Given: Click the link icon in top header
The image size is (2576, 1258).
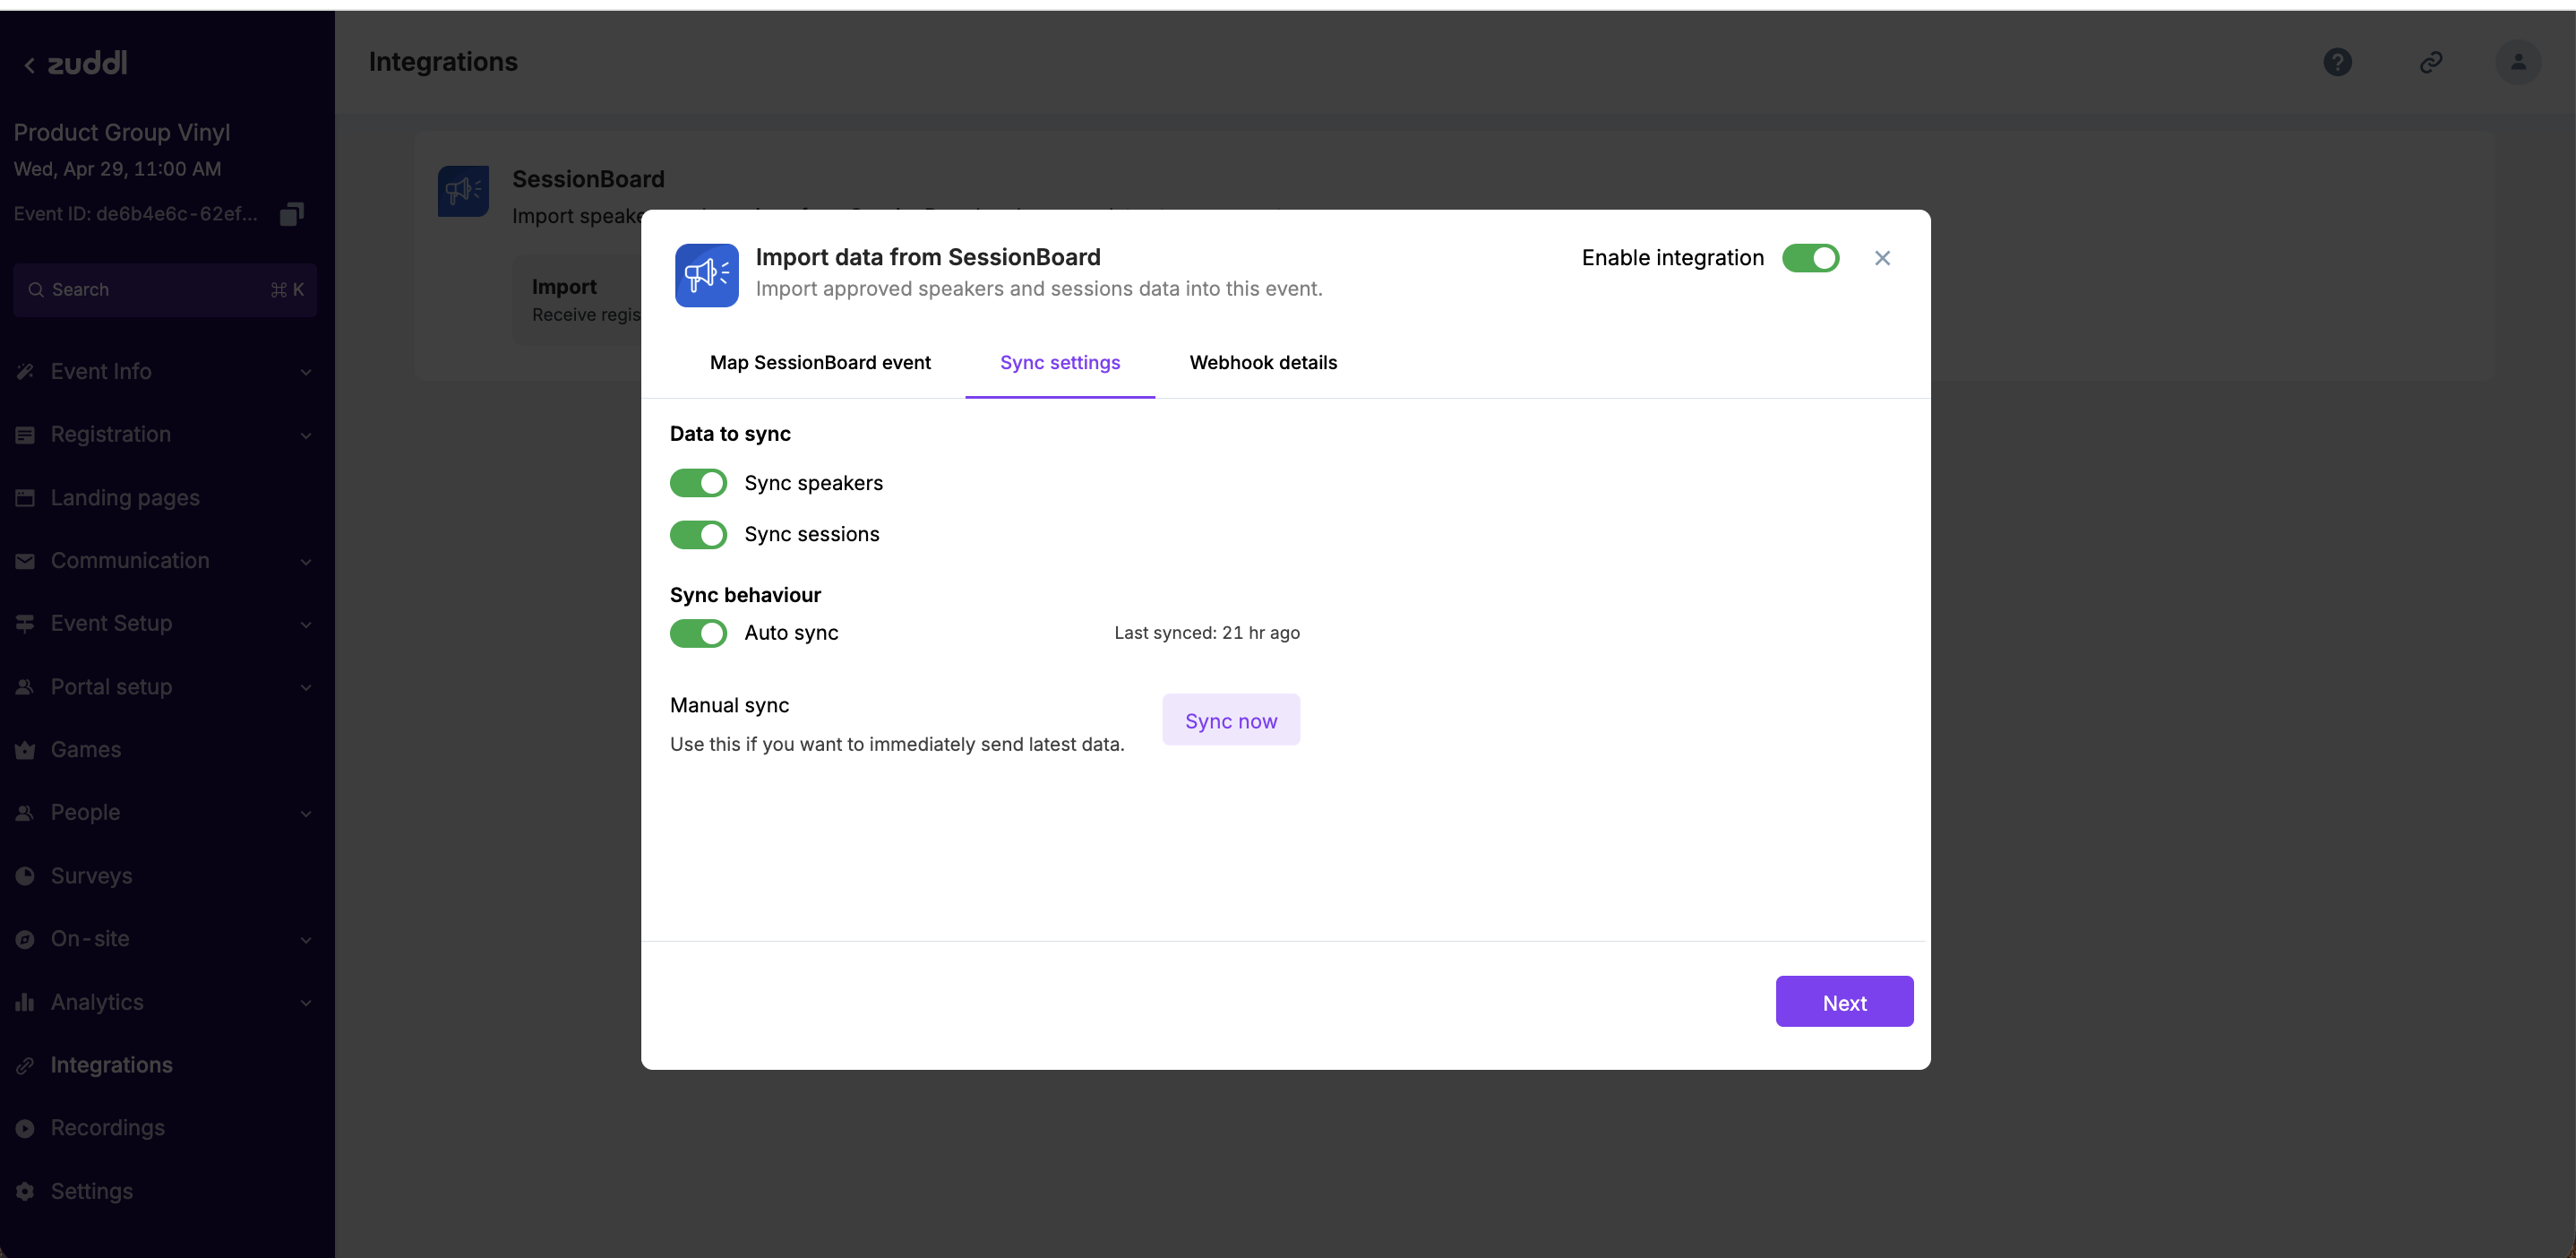Looking at the screenshot, I should tap(2431, 62).
